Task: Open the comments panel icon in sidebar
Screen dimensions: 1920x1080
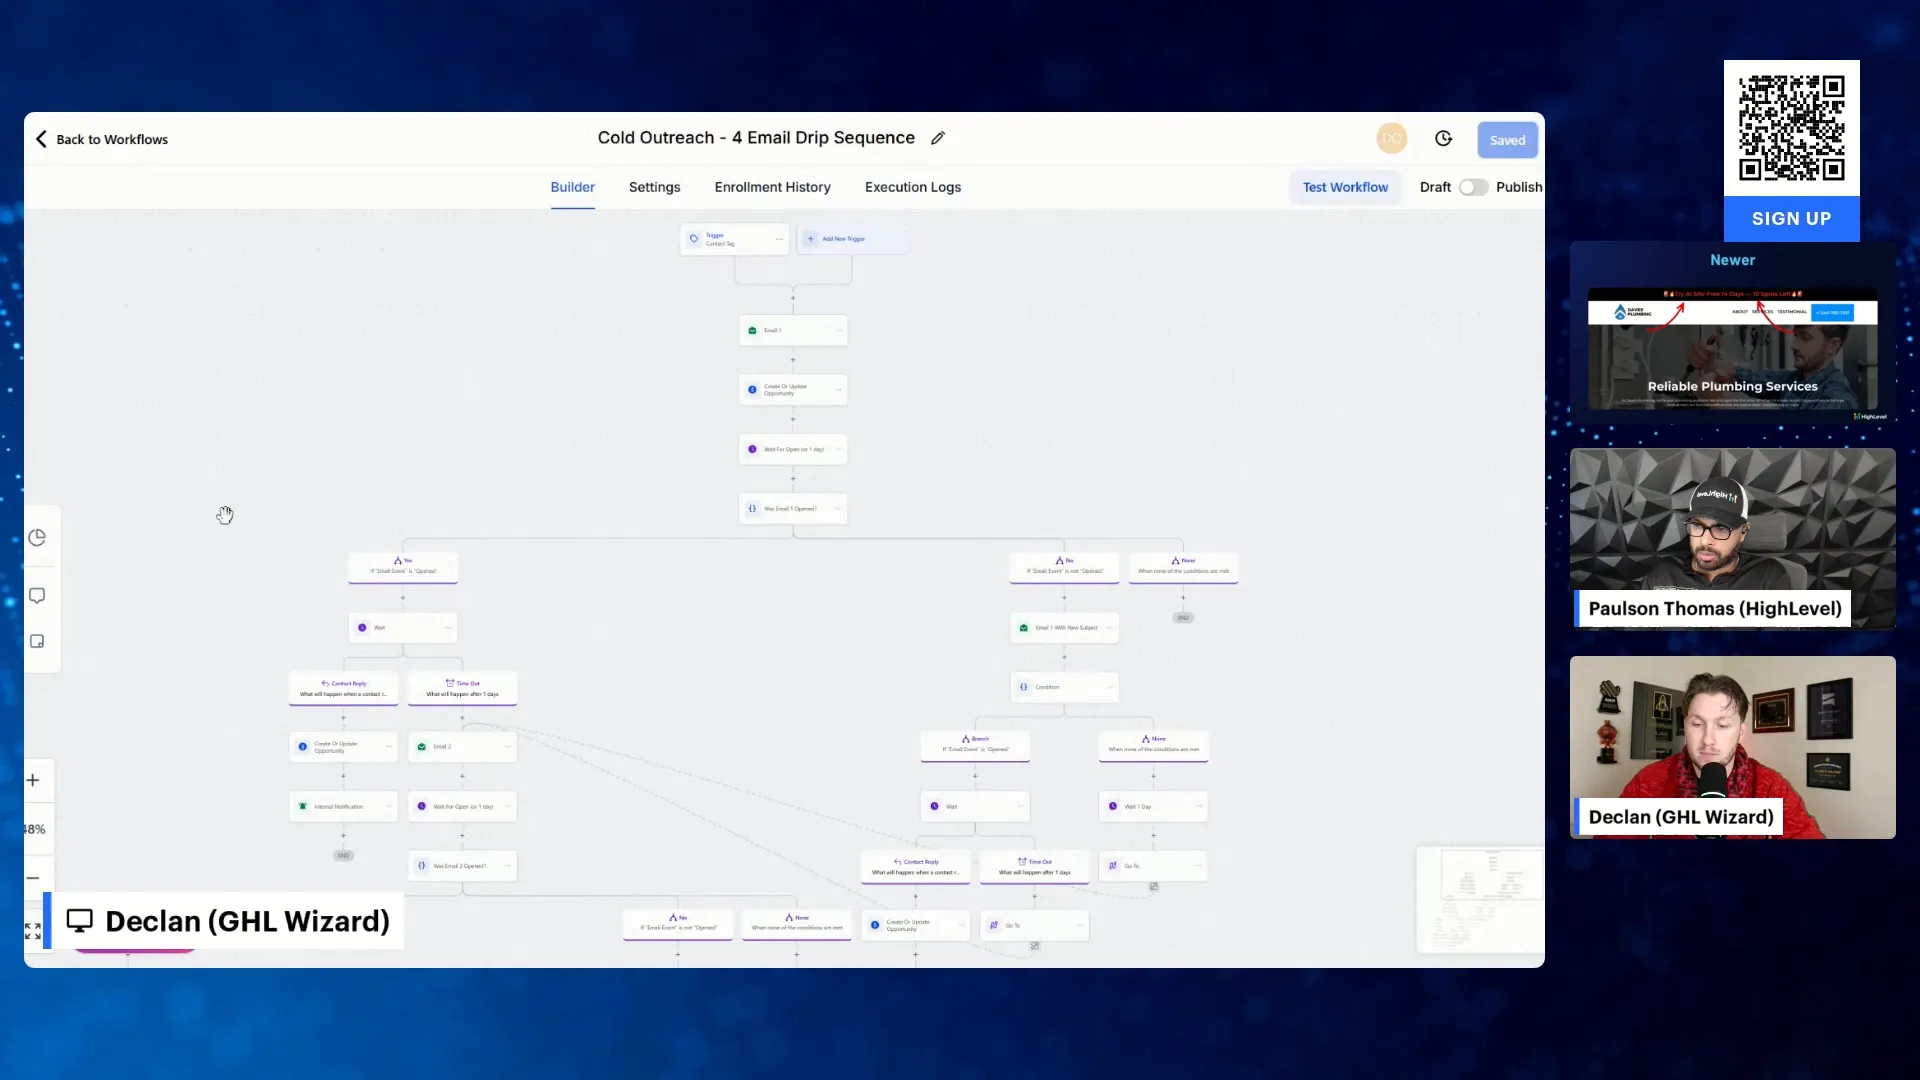Action: click(37, 595)
